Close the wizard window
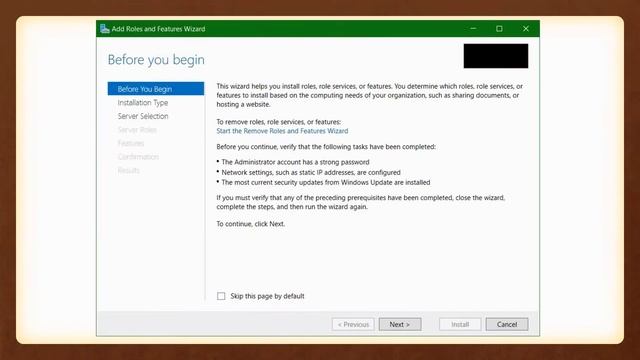Viewport: 640px width, 360px height. point(526,29)
